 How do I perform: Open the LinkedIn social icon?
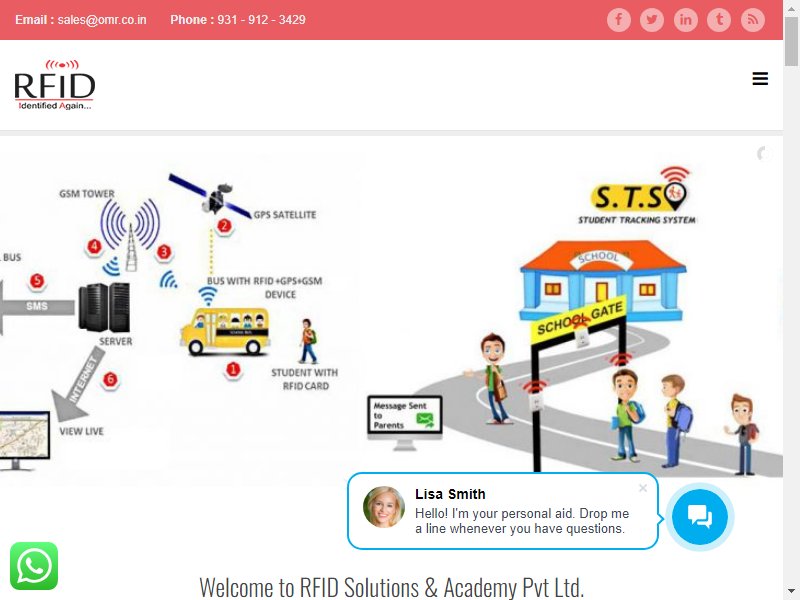point(686,20)
